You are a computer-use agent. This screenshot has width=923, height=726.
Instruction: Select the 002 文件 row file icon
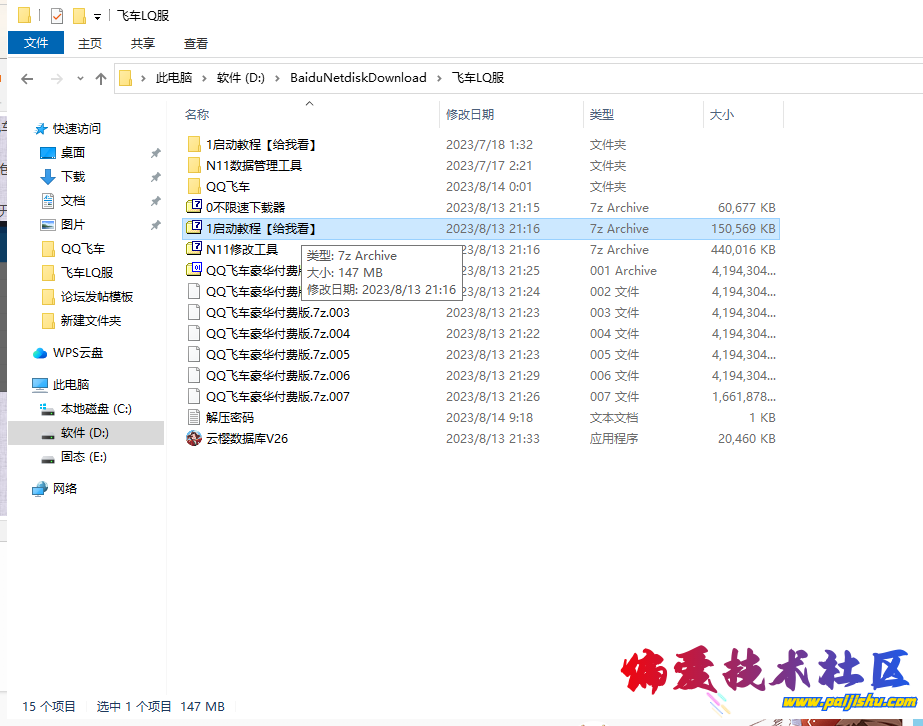click(x=194, y=291)
